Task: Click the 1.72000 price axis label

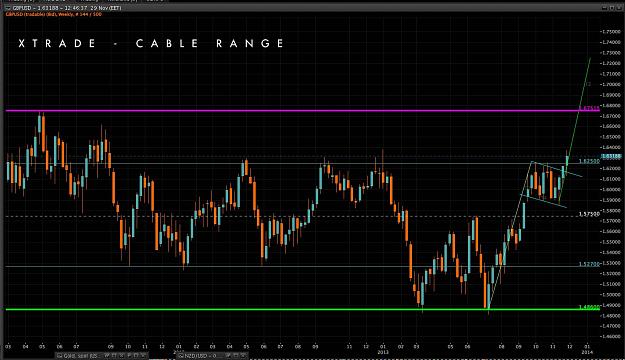Action: click(x=612, y=63)
